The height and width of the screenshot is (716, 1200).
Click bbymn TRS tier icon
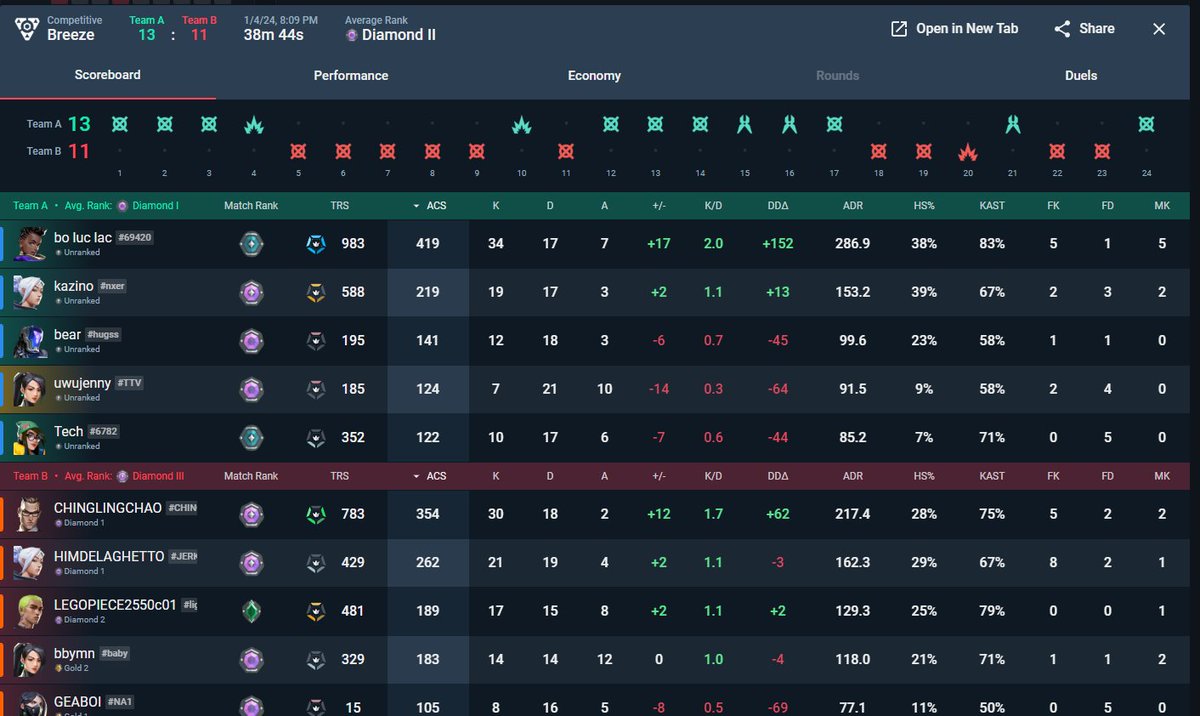click(x=315, y=659)
